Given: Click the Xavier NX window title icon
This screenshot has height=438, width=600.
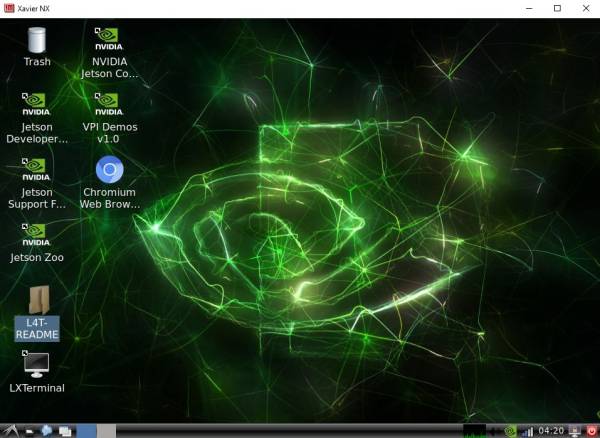Looking at the screenshot, I should coord(9,8).
